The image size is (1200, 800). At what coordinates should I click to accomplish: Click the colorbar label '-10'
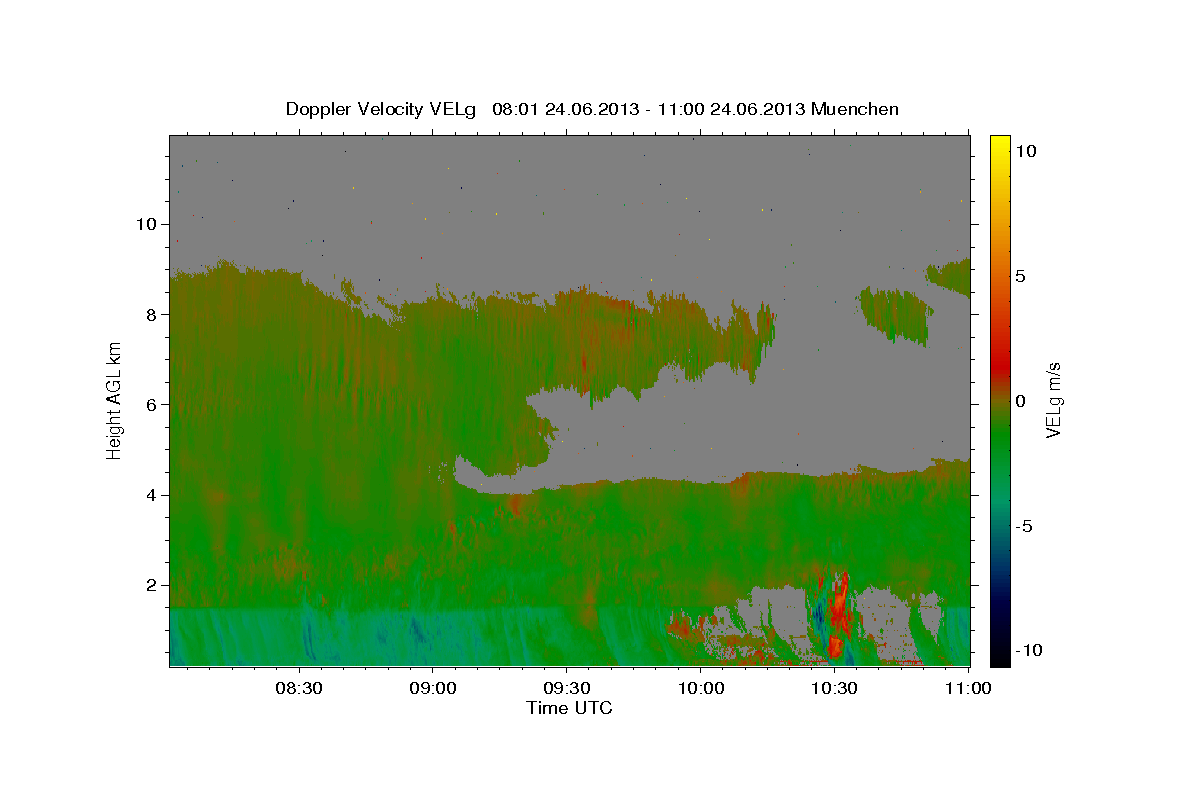point(1027,651)
